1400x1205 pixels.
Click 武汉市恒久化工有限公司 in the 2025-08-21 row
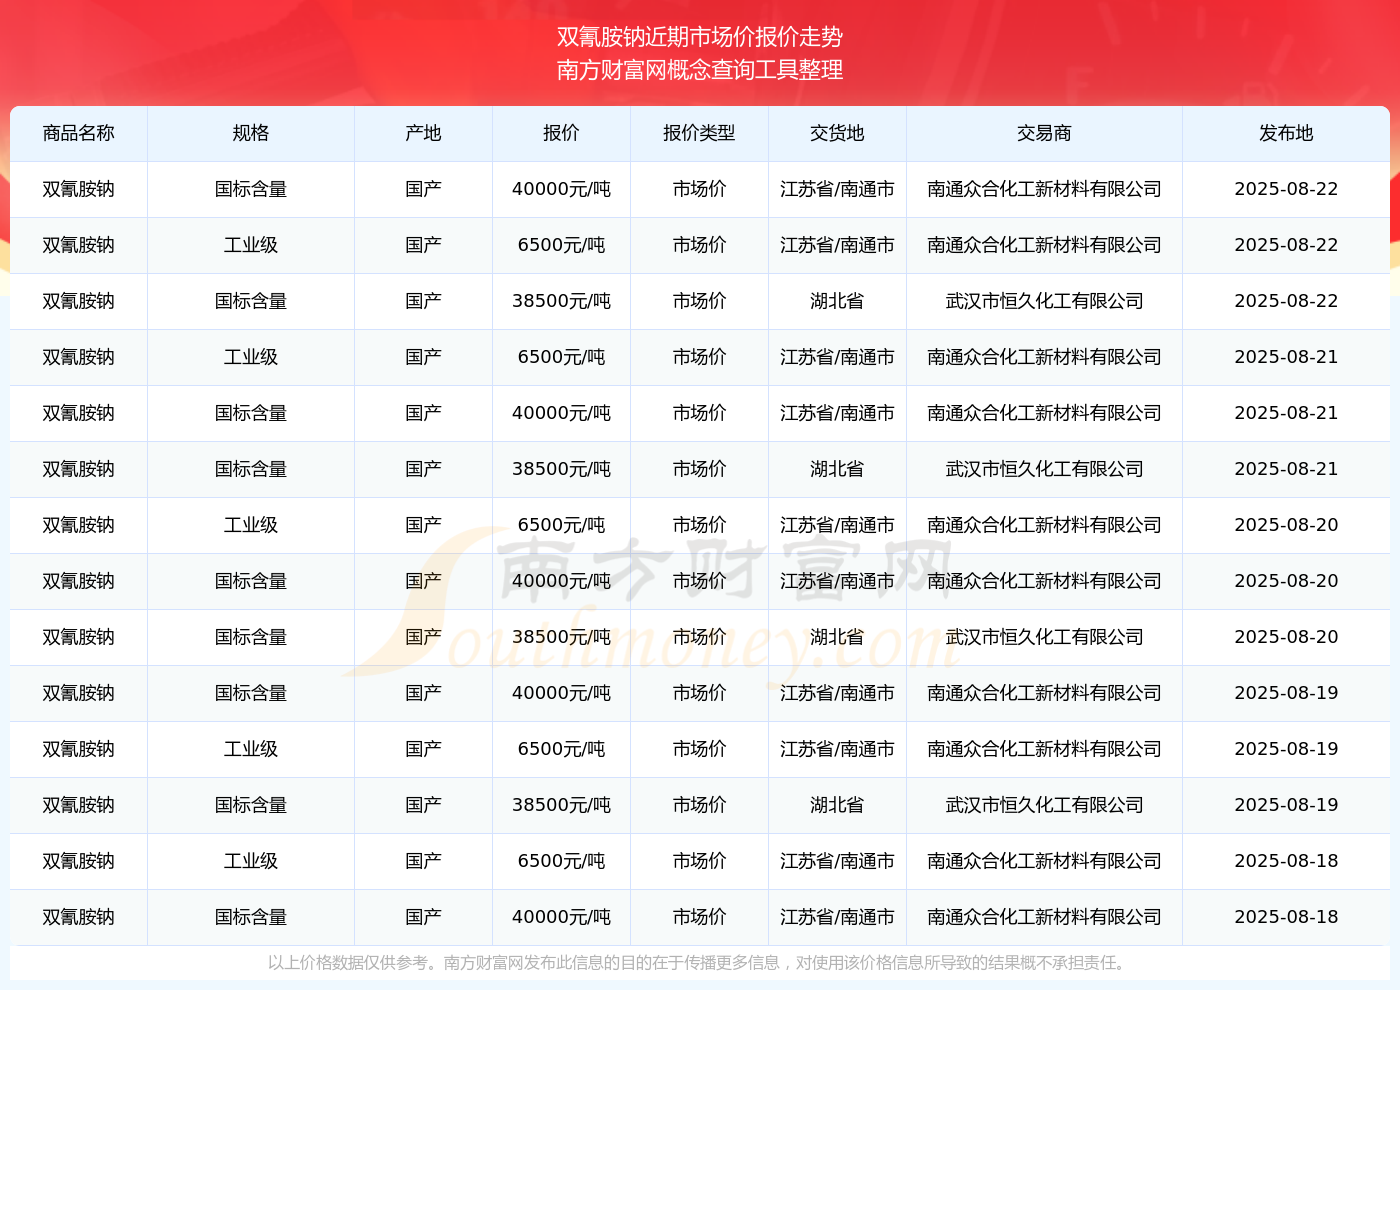(x=1044, y=469)
